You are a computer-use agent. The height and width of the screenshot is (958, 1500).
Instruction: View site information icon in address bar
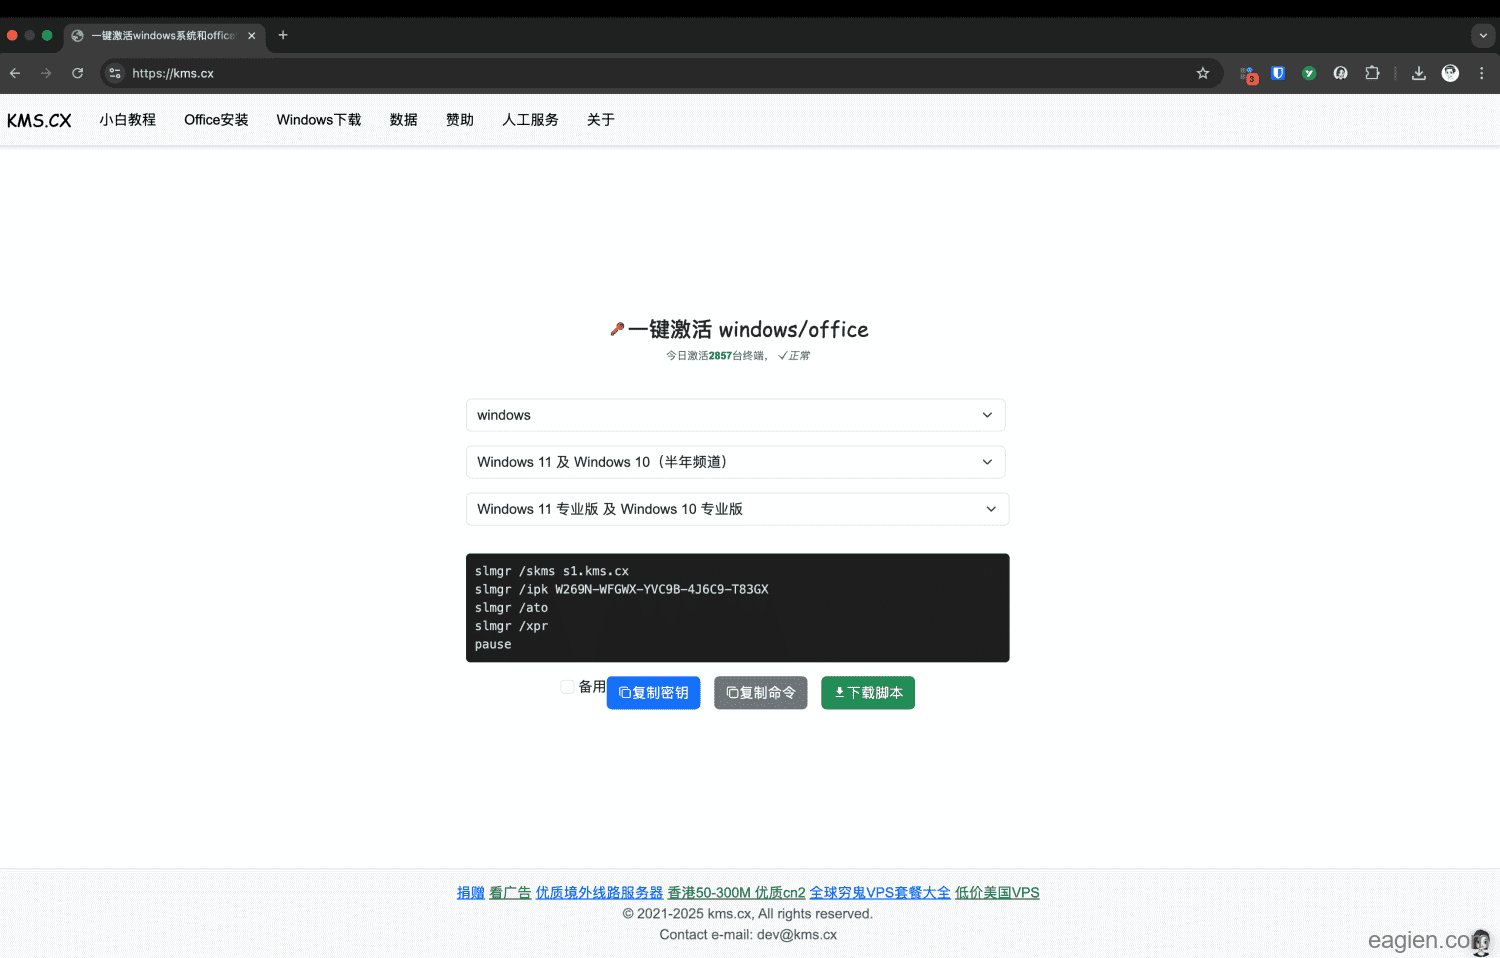pyautogui.click(x=115, y=73)
